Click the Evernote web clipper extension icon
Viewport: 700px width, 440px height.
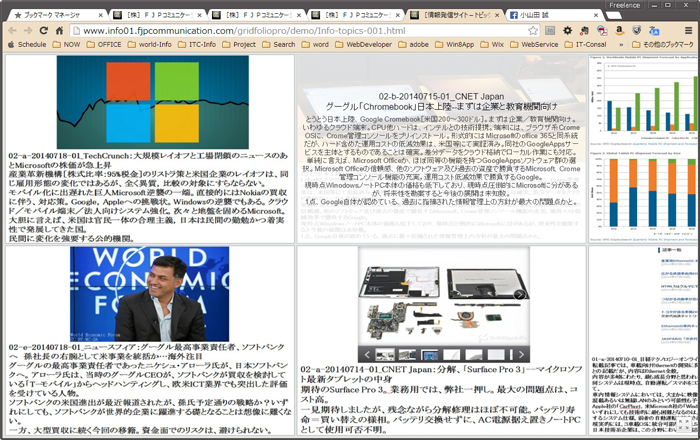(584, 30)
